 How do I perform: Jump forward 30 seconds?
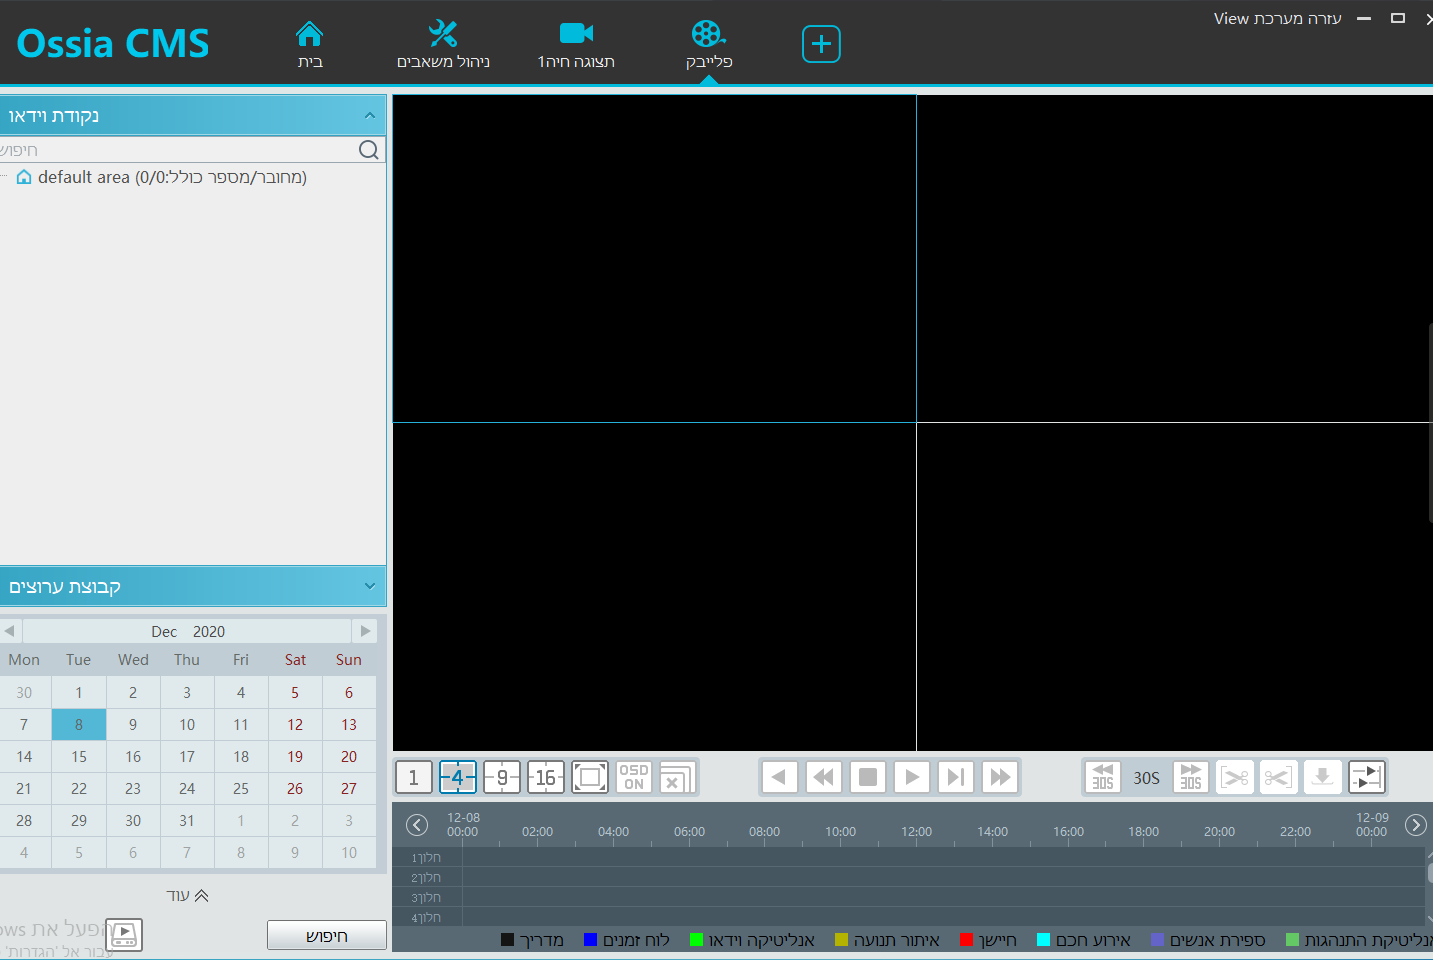click(1191, 777)
